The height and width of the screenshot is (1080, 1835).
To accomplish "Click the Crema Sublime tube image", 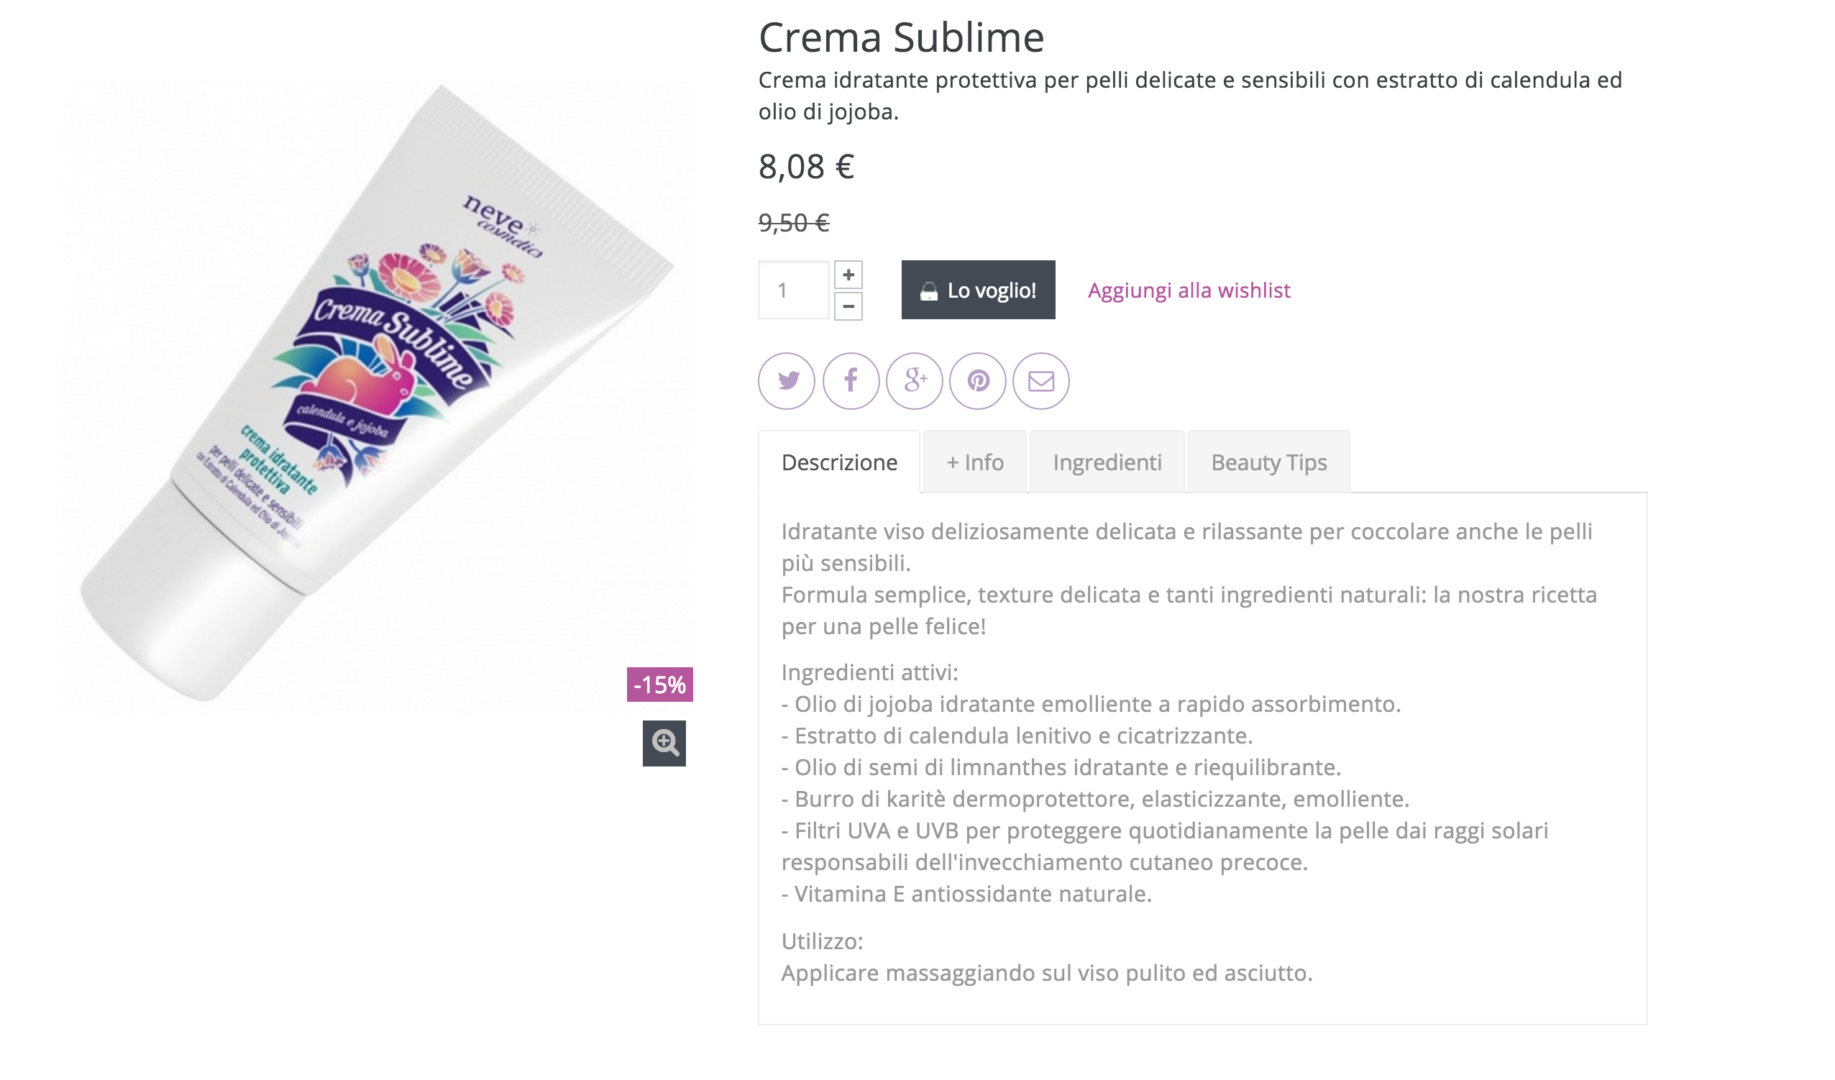I will pos(375,390).
